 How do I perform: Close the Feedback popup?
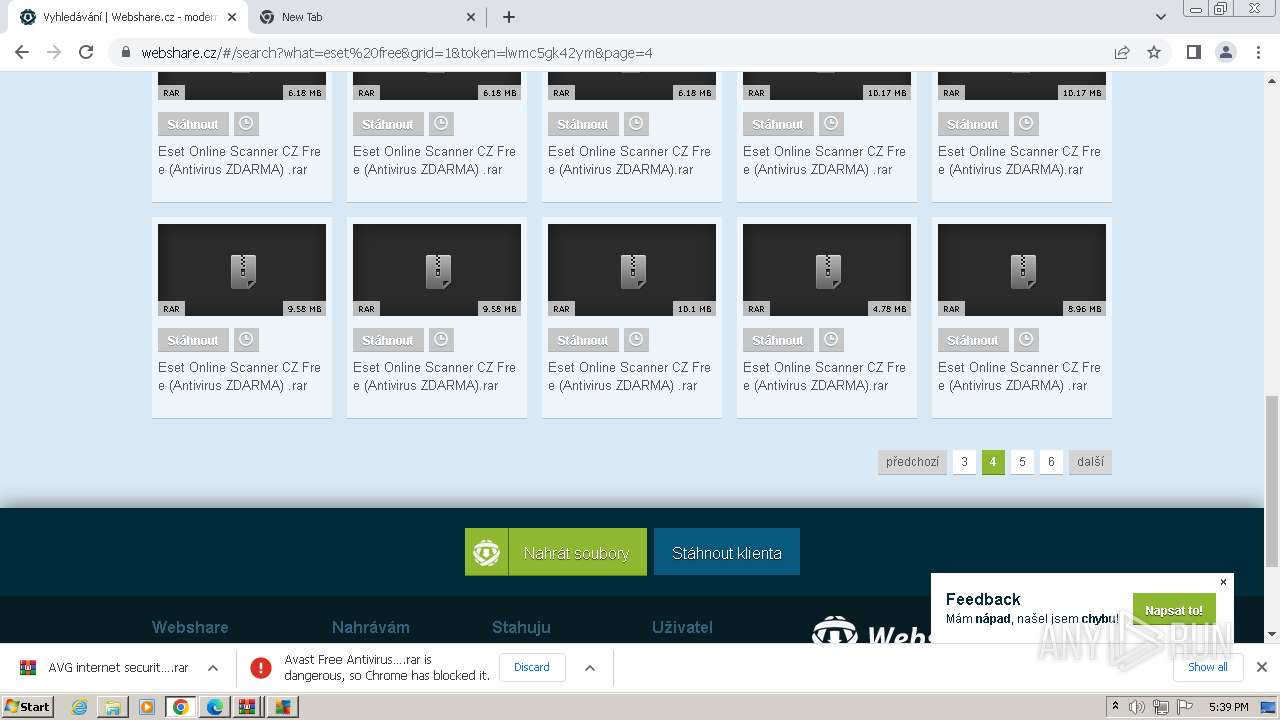[1223, 582]
